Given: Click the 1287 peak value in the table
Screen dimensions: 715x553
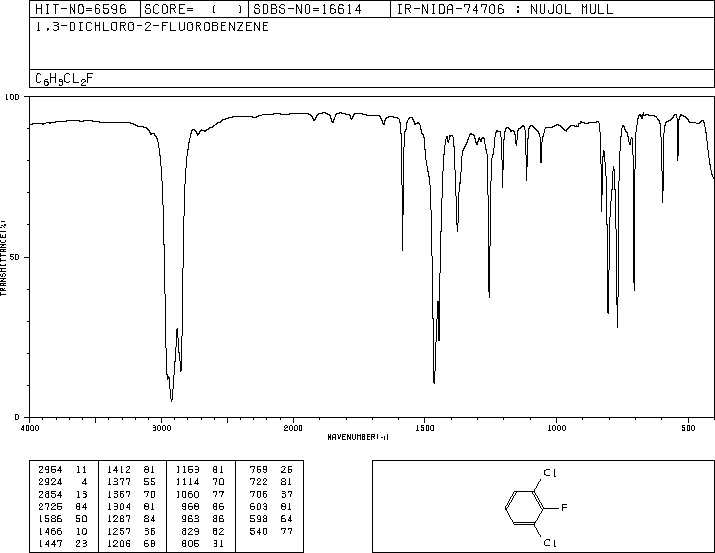Looking at the screenshot, I should [x=119, y=519].
